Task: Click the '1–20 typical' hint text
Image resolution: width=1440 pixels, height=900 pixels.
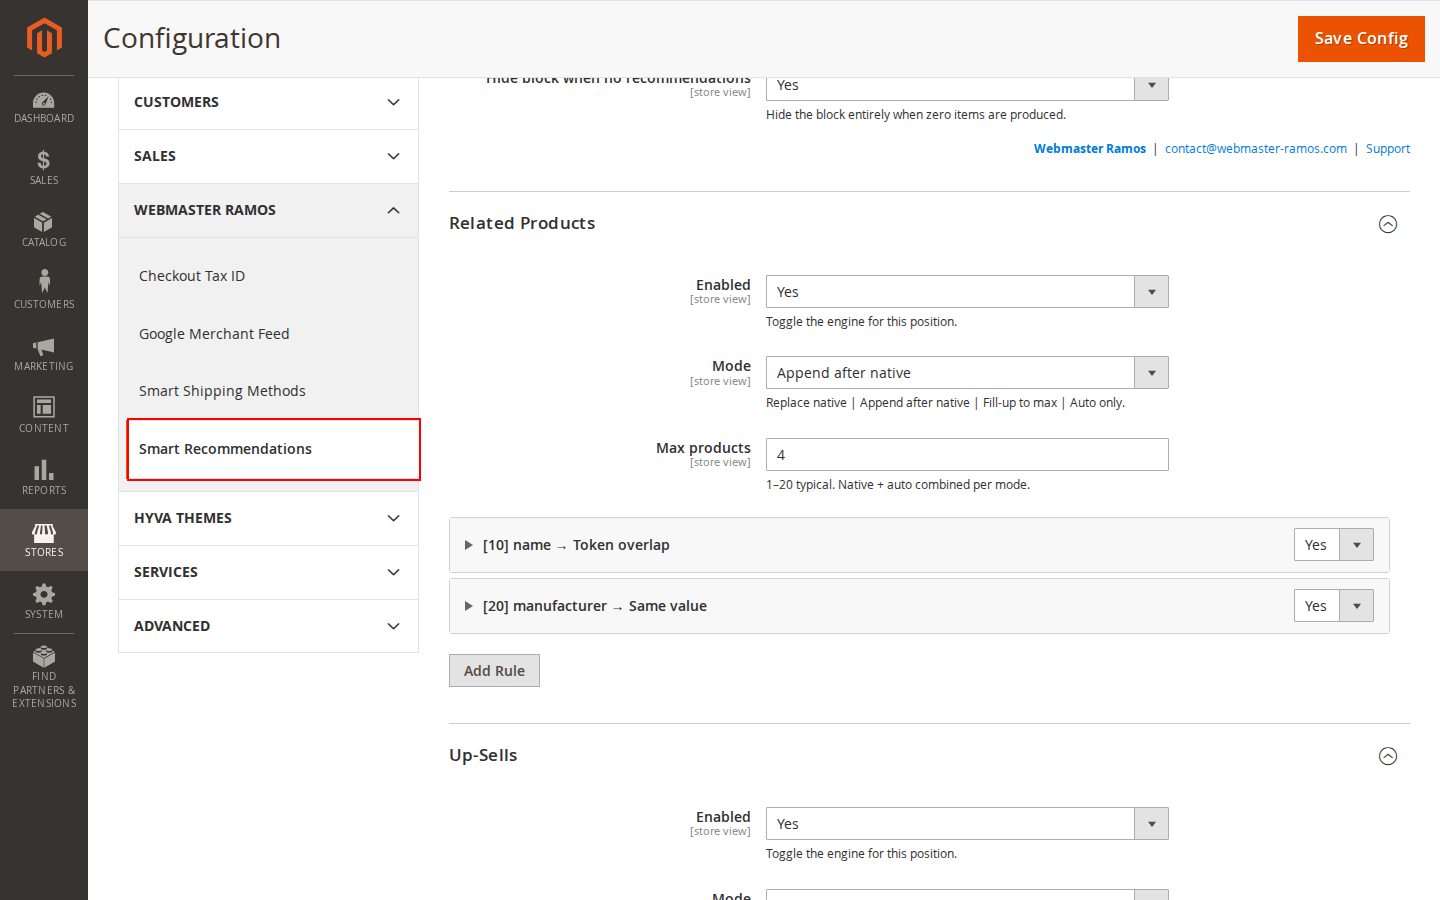Action: point(898,485)
